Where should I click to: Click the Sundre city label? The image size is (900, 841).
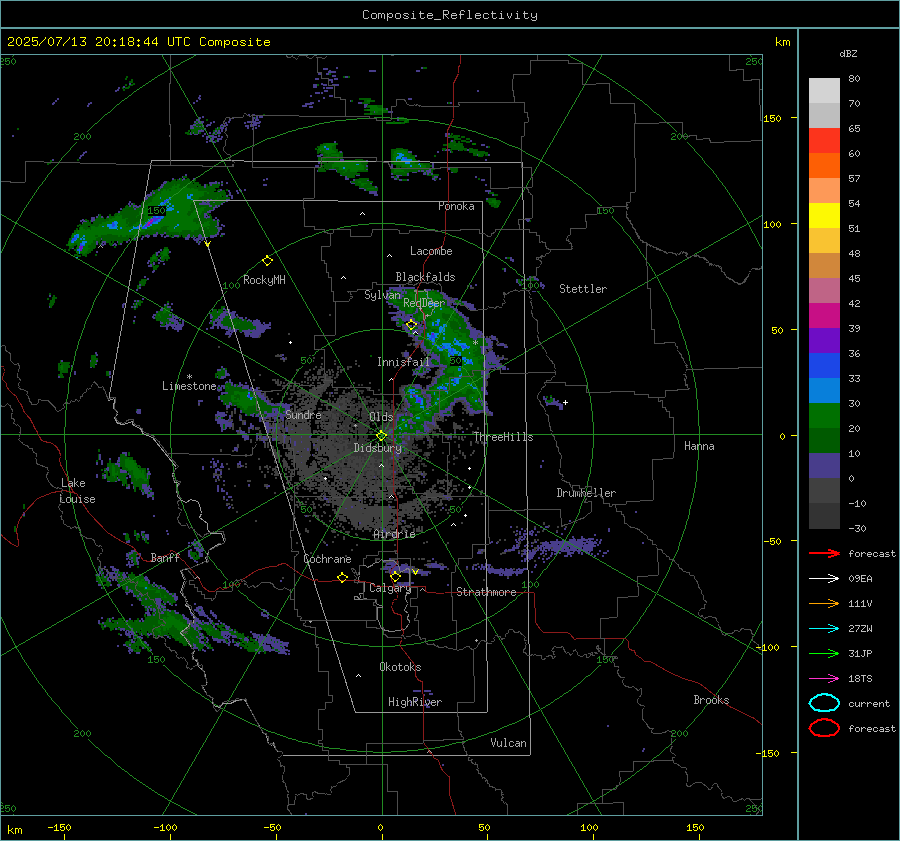point(303,414)
